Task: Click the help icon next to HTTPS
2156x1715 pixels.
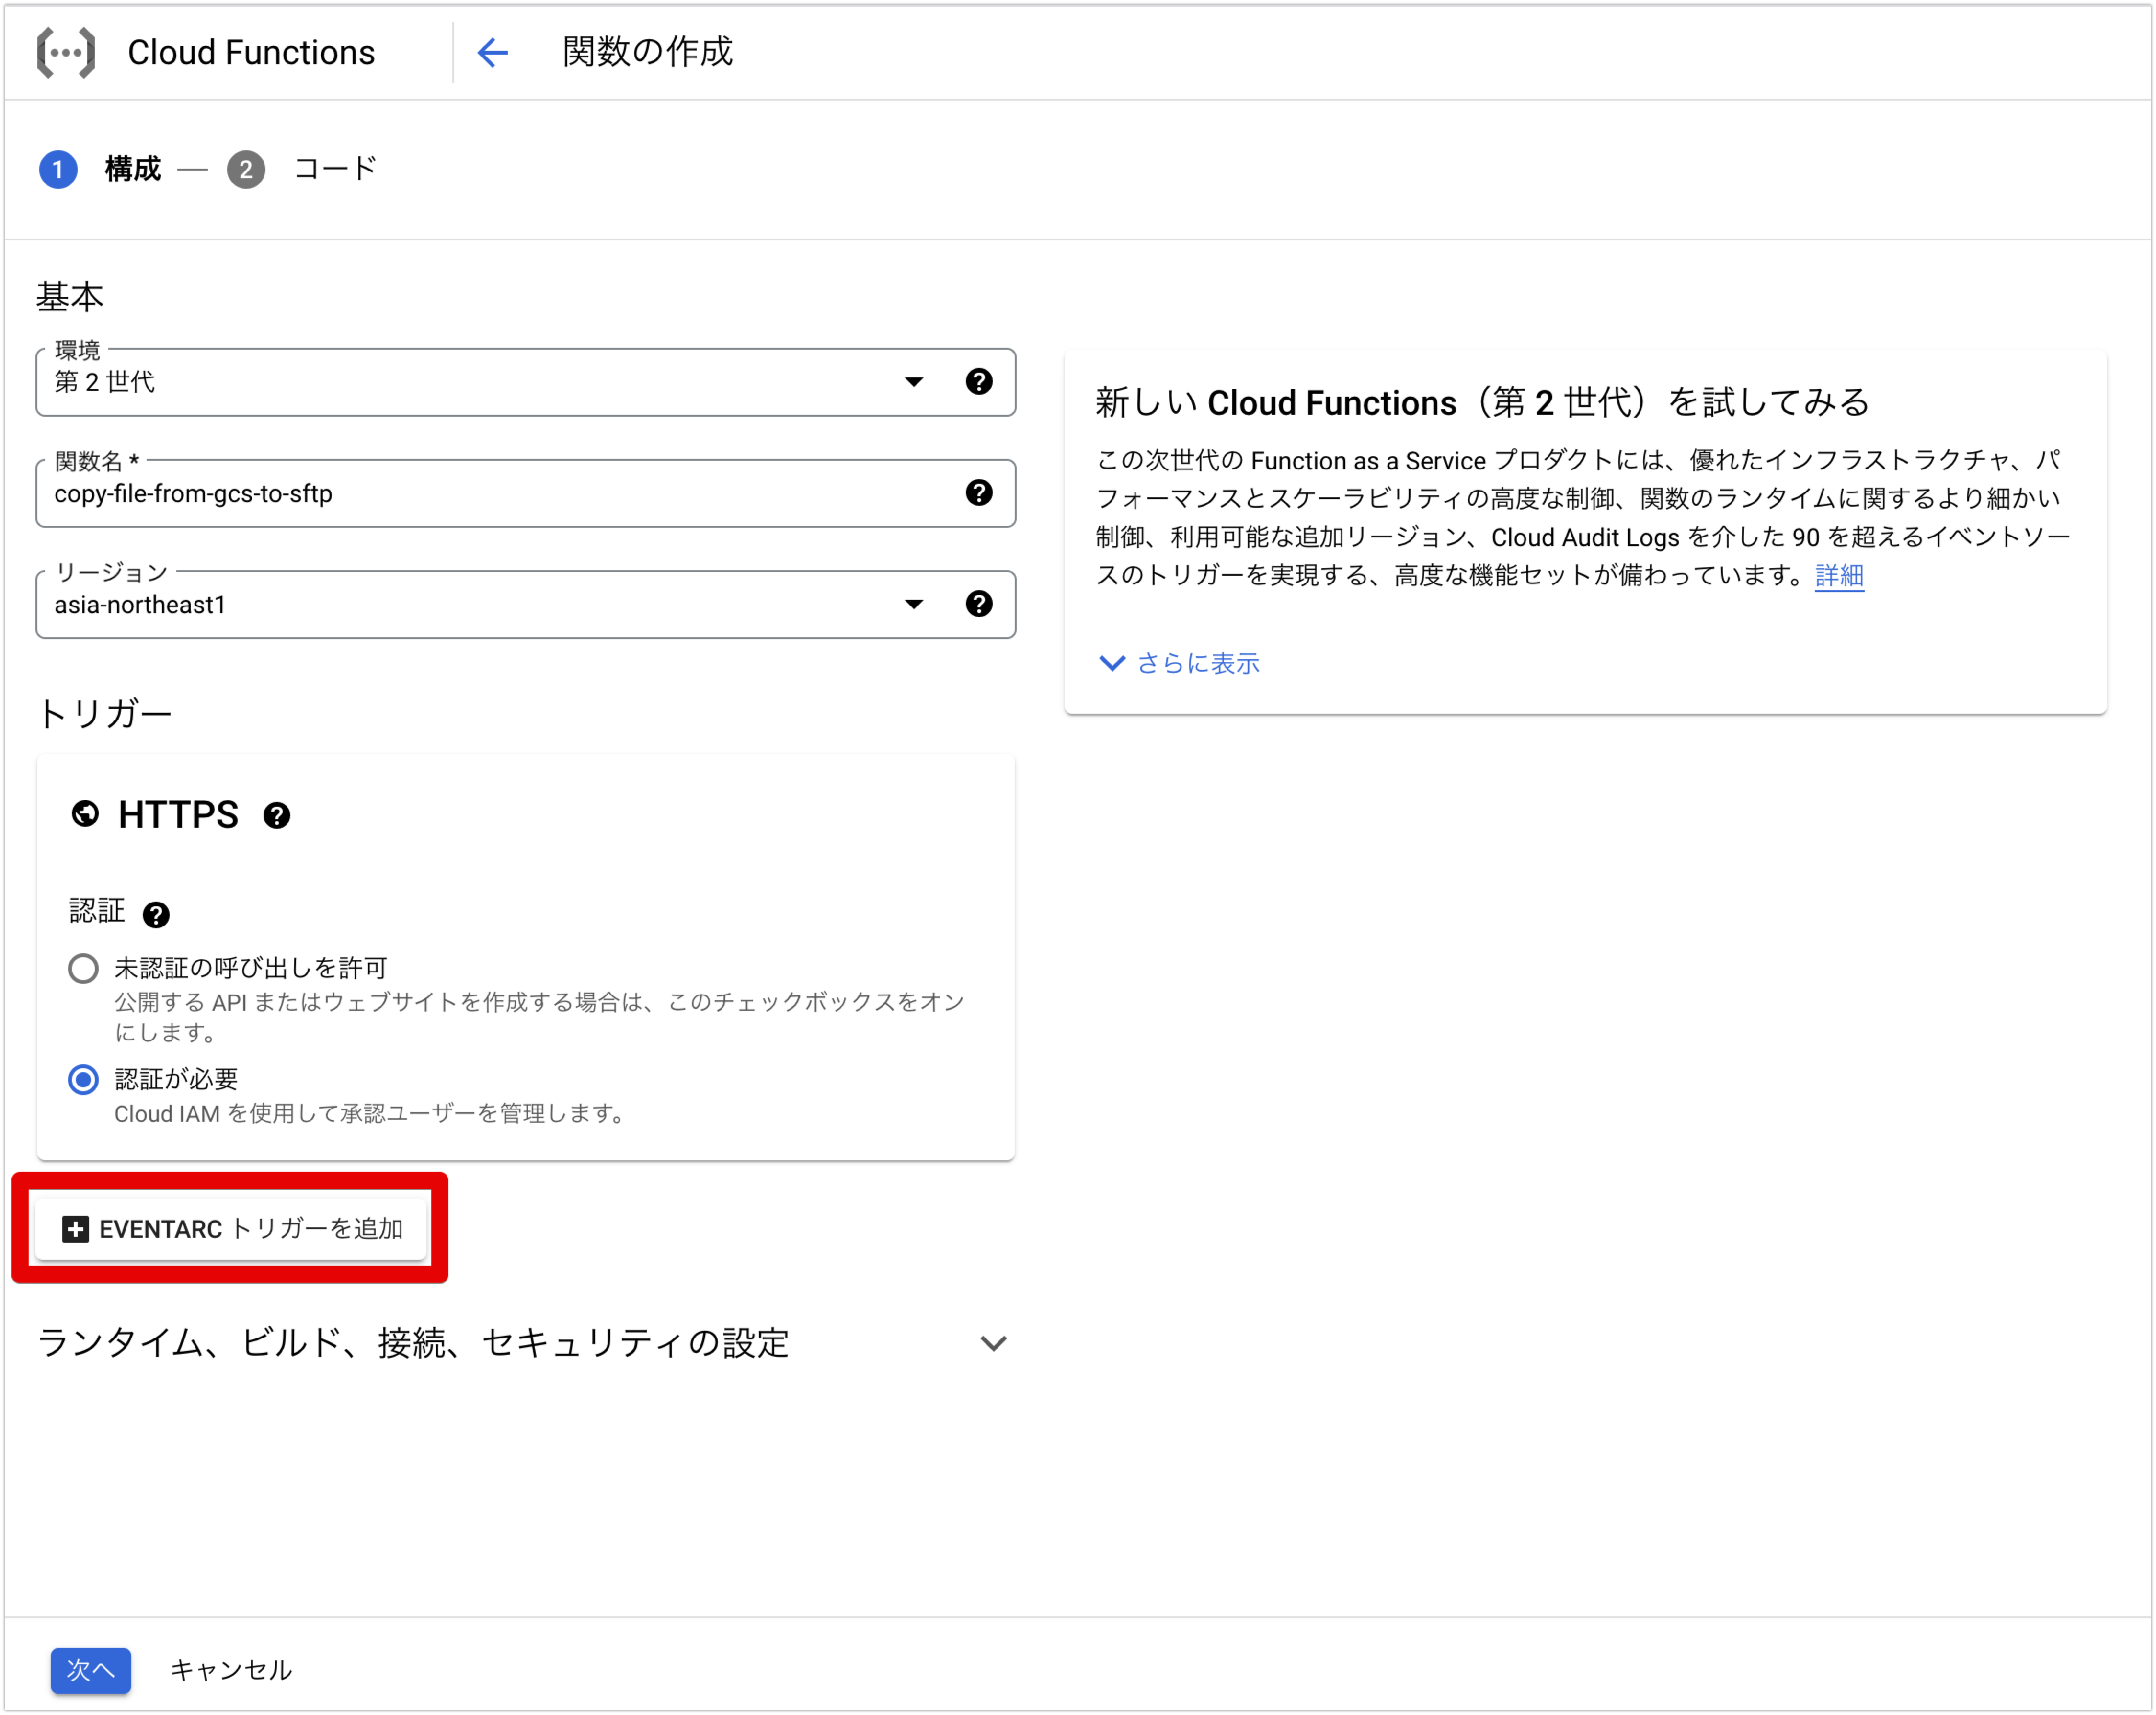Action: point(277,816)
